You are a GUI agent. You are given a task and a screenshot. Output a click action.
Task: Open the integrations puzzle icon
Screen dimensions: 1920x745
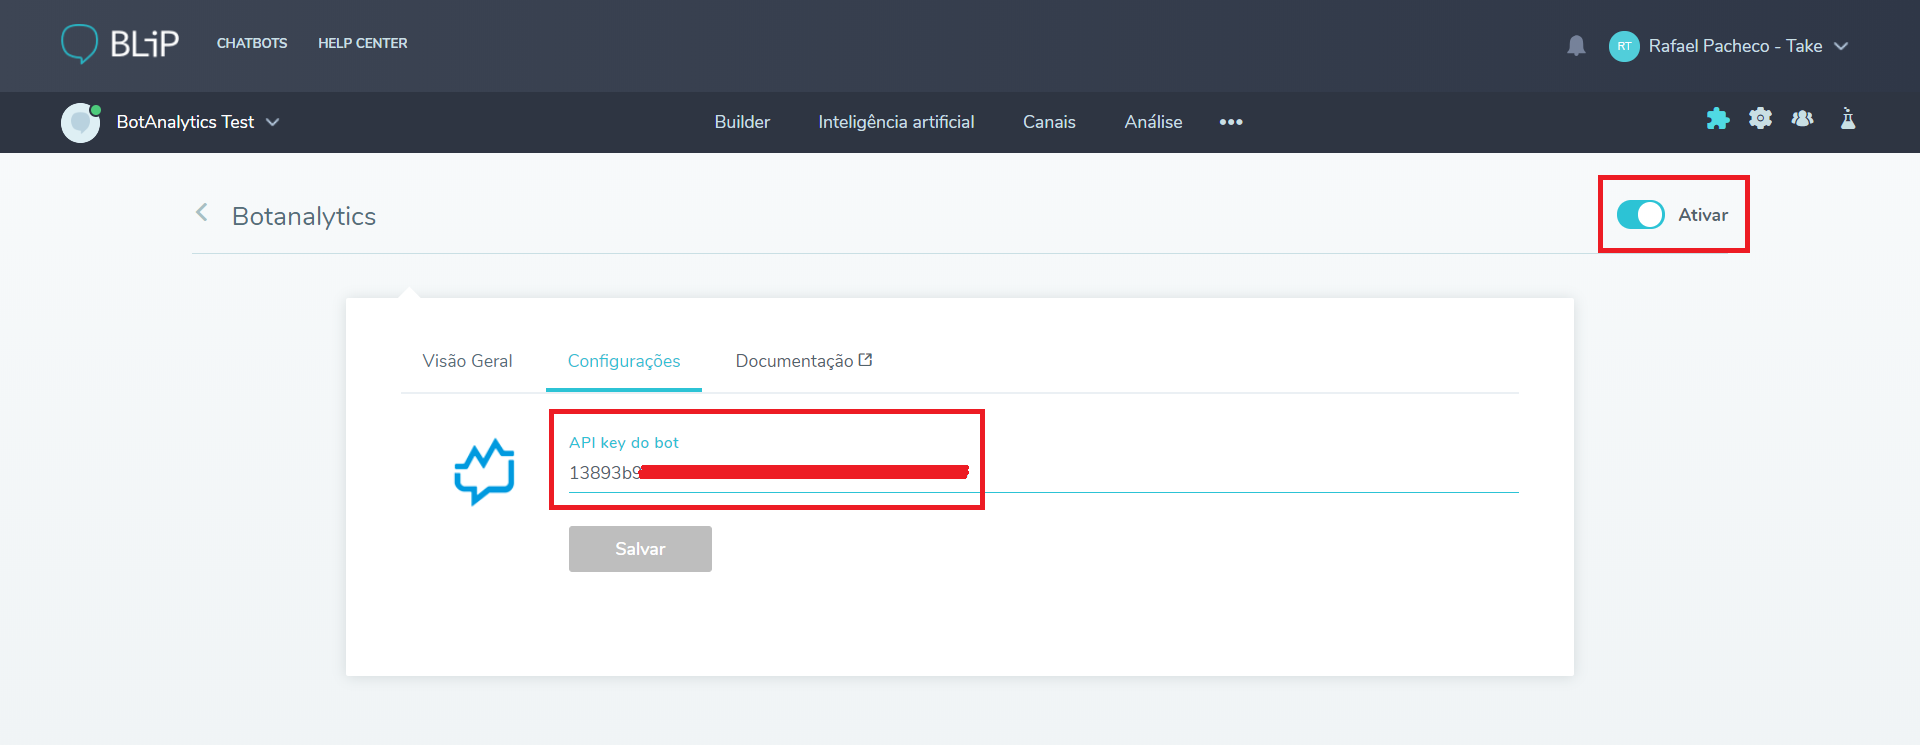click(1718, 119)
